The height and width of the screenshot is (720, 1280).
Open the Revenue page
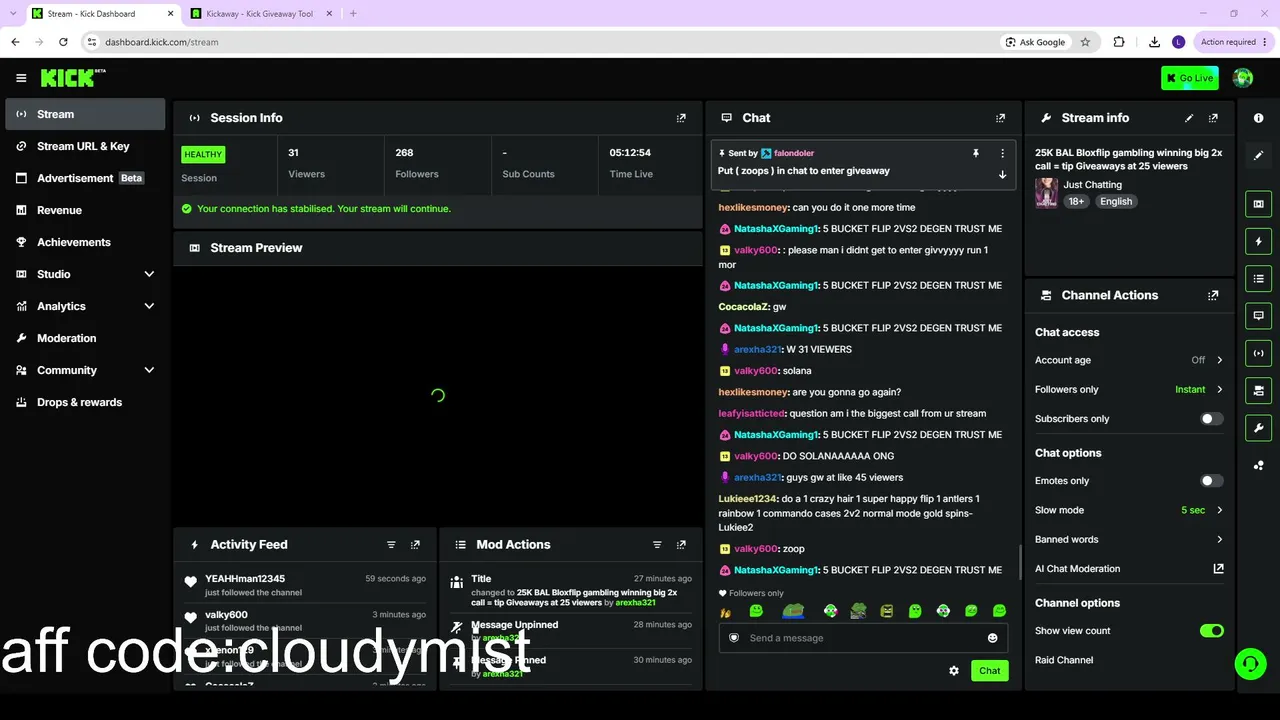coord(85,210)
